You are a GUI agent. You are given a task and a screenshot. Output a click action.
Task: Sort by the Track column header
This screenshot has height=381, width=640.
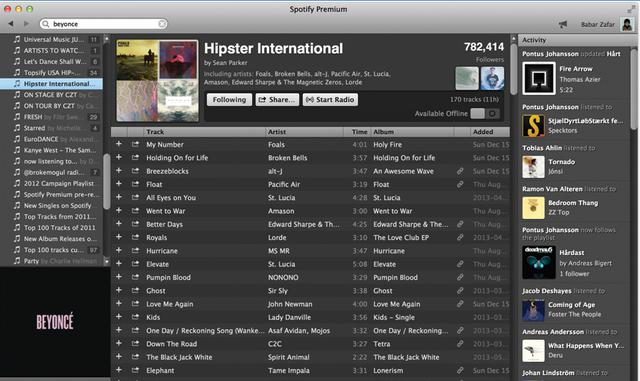[x=204, y=132]
